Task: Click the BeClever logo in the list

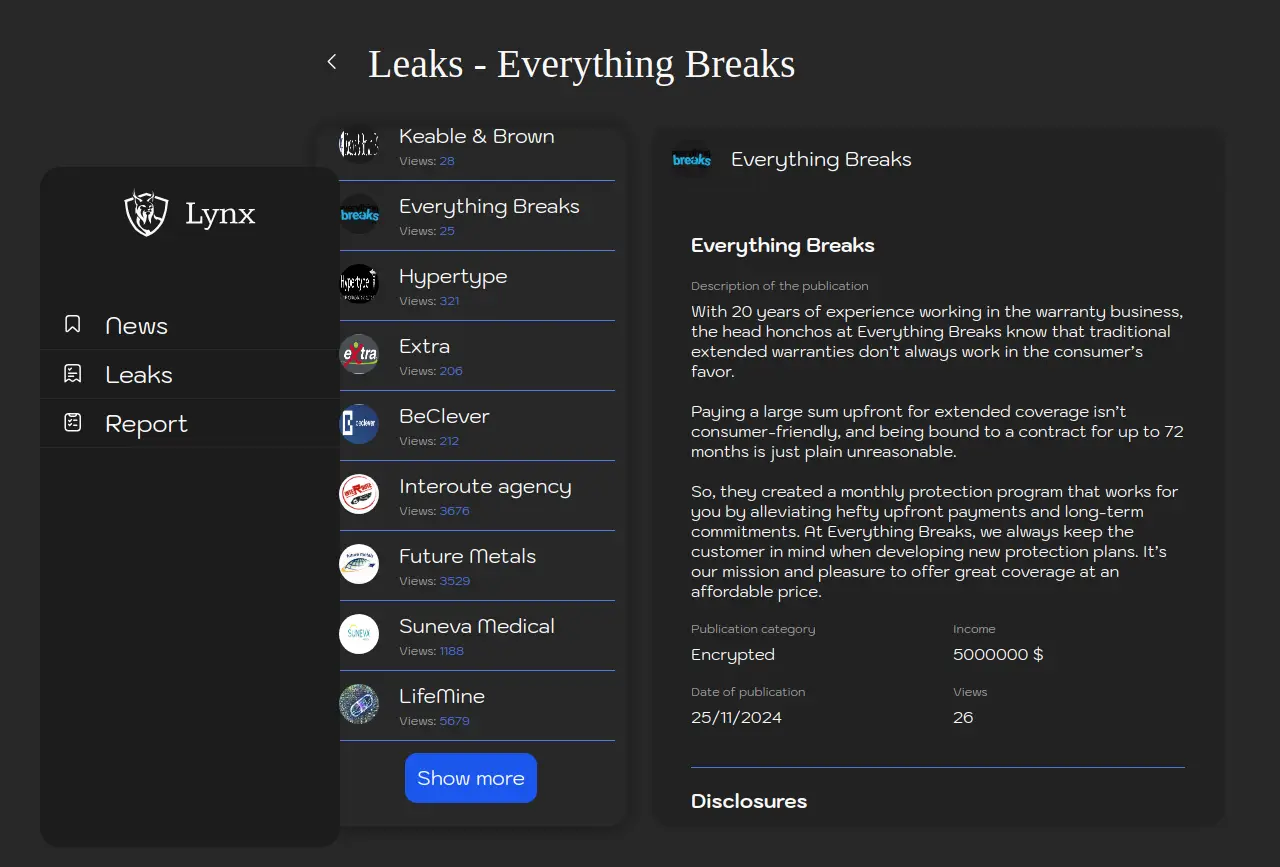Action: pos(359,424)
